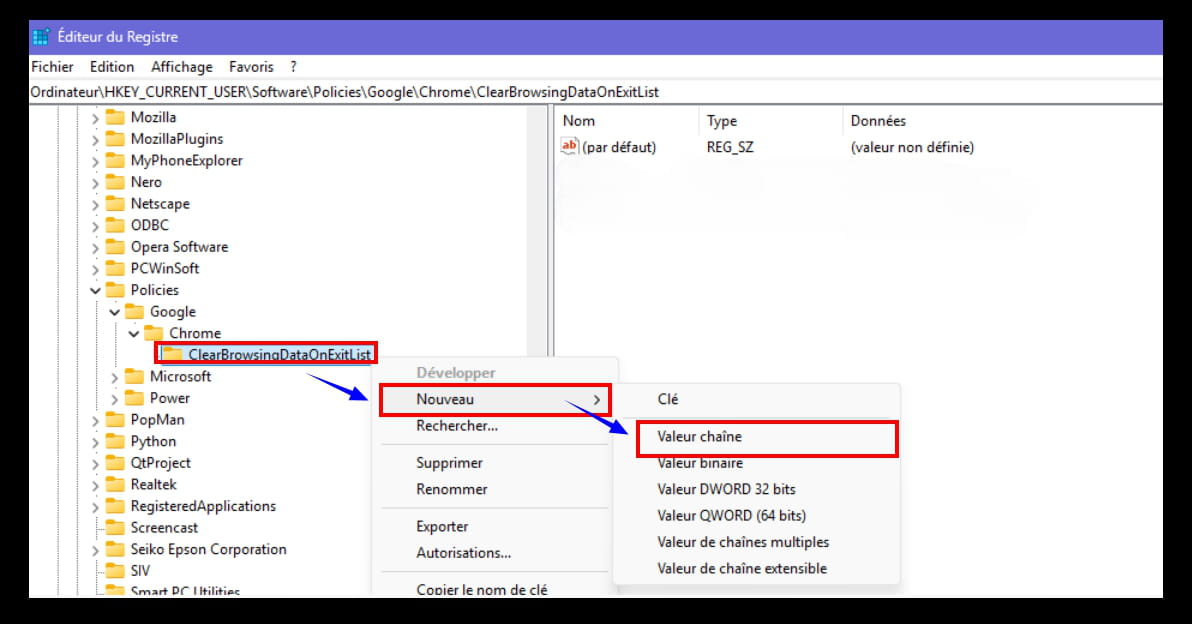Screen dimensions: 1192x624
Task: Click the ab string icon of (par défaut)
Action: (x=569, y=146)
